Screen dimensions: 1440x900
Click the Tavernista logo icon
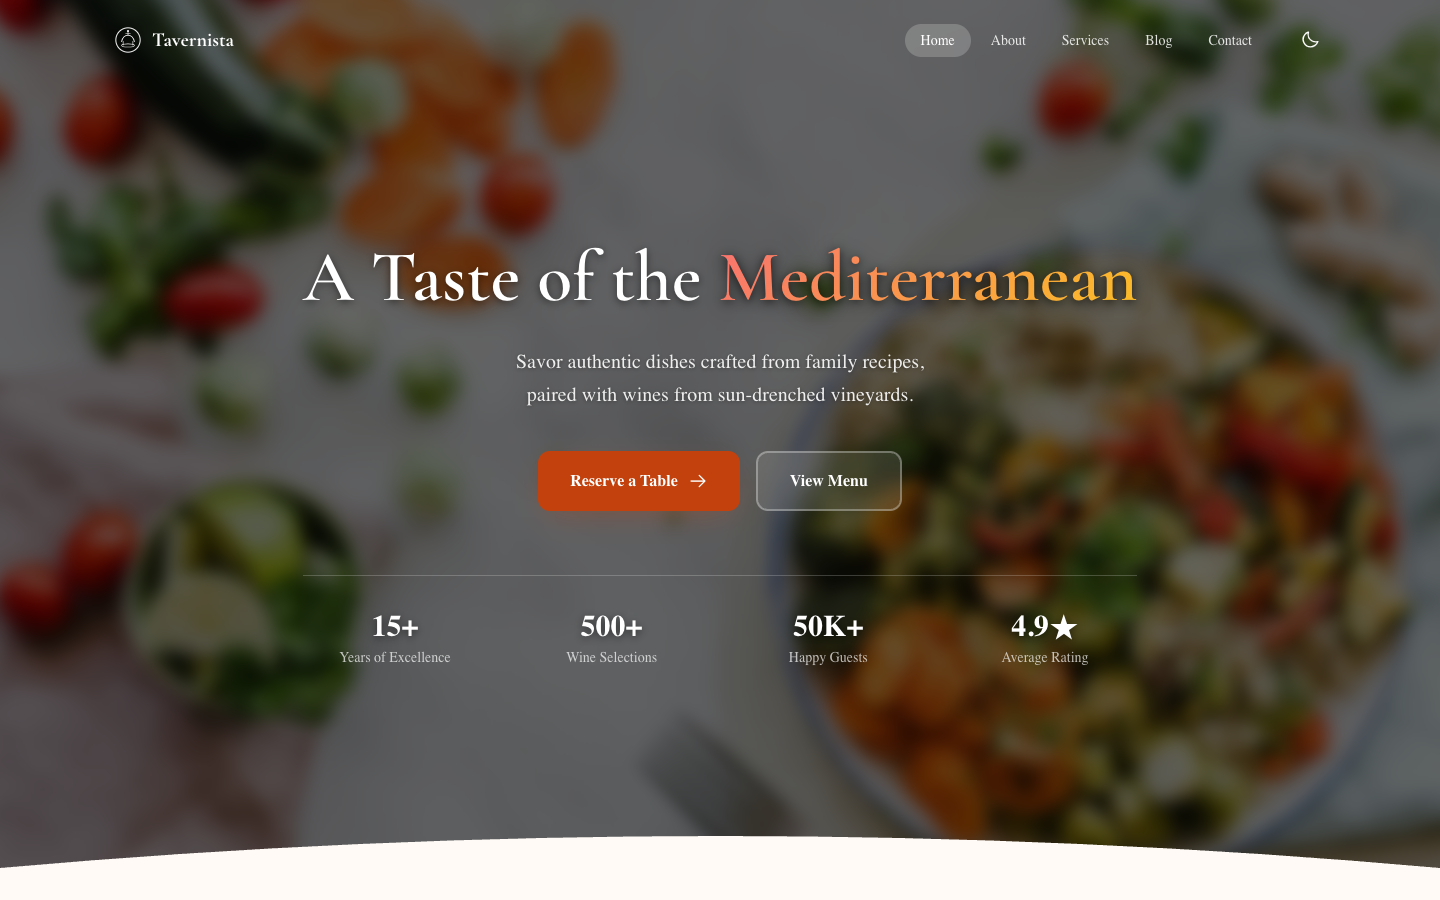coord(128,40)
